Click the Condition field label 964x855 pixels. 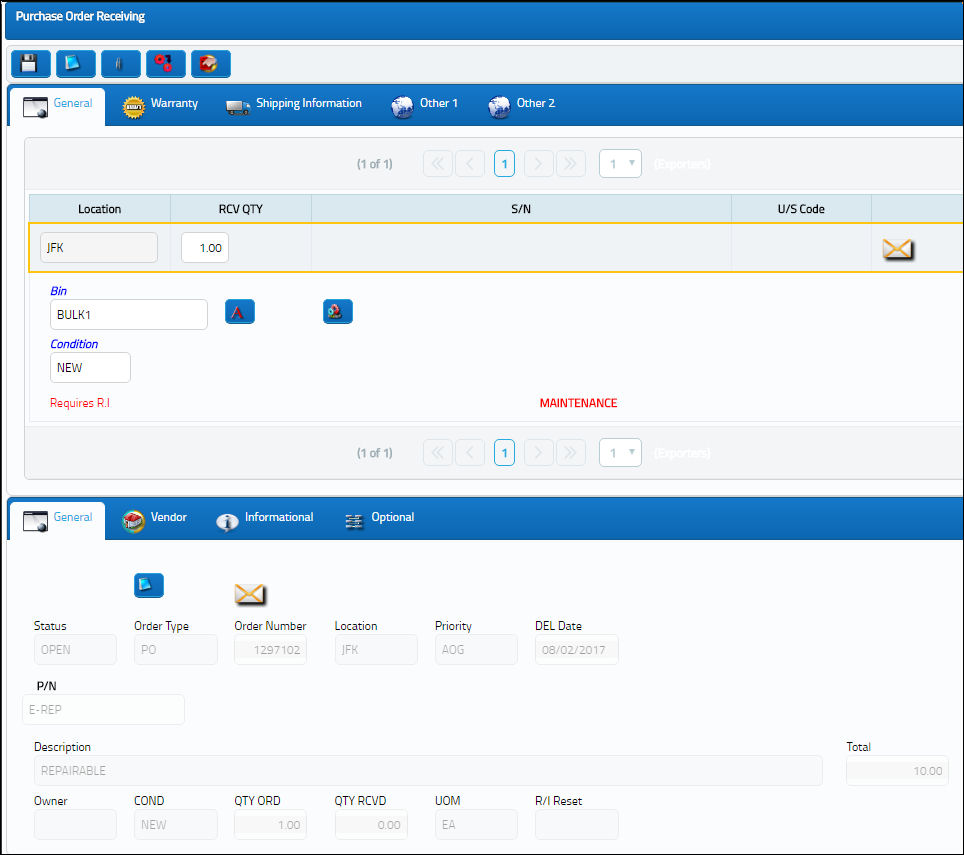(x=74, y=344)
